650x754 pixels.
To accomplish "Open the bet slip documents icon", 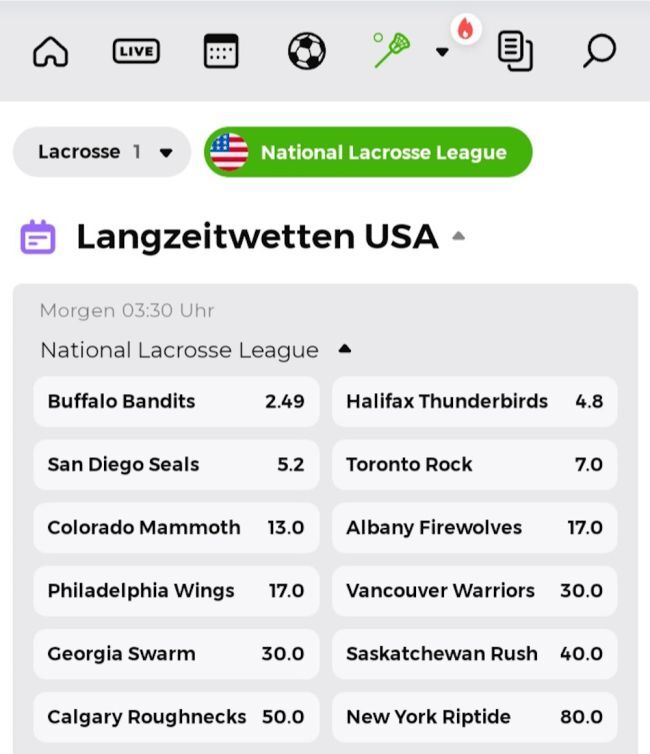I will [x=515, y=51].
